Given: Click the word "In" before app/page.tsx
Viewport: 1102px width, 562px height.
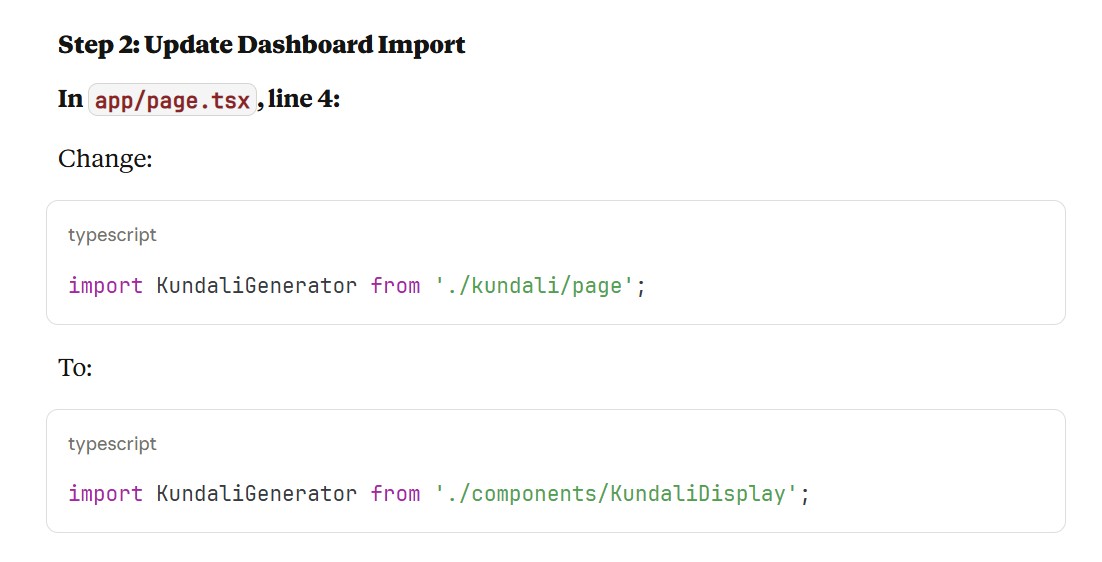Looking at the screenshot, I should 70,100.
